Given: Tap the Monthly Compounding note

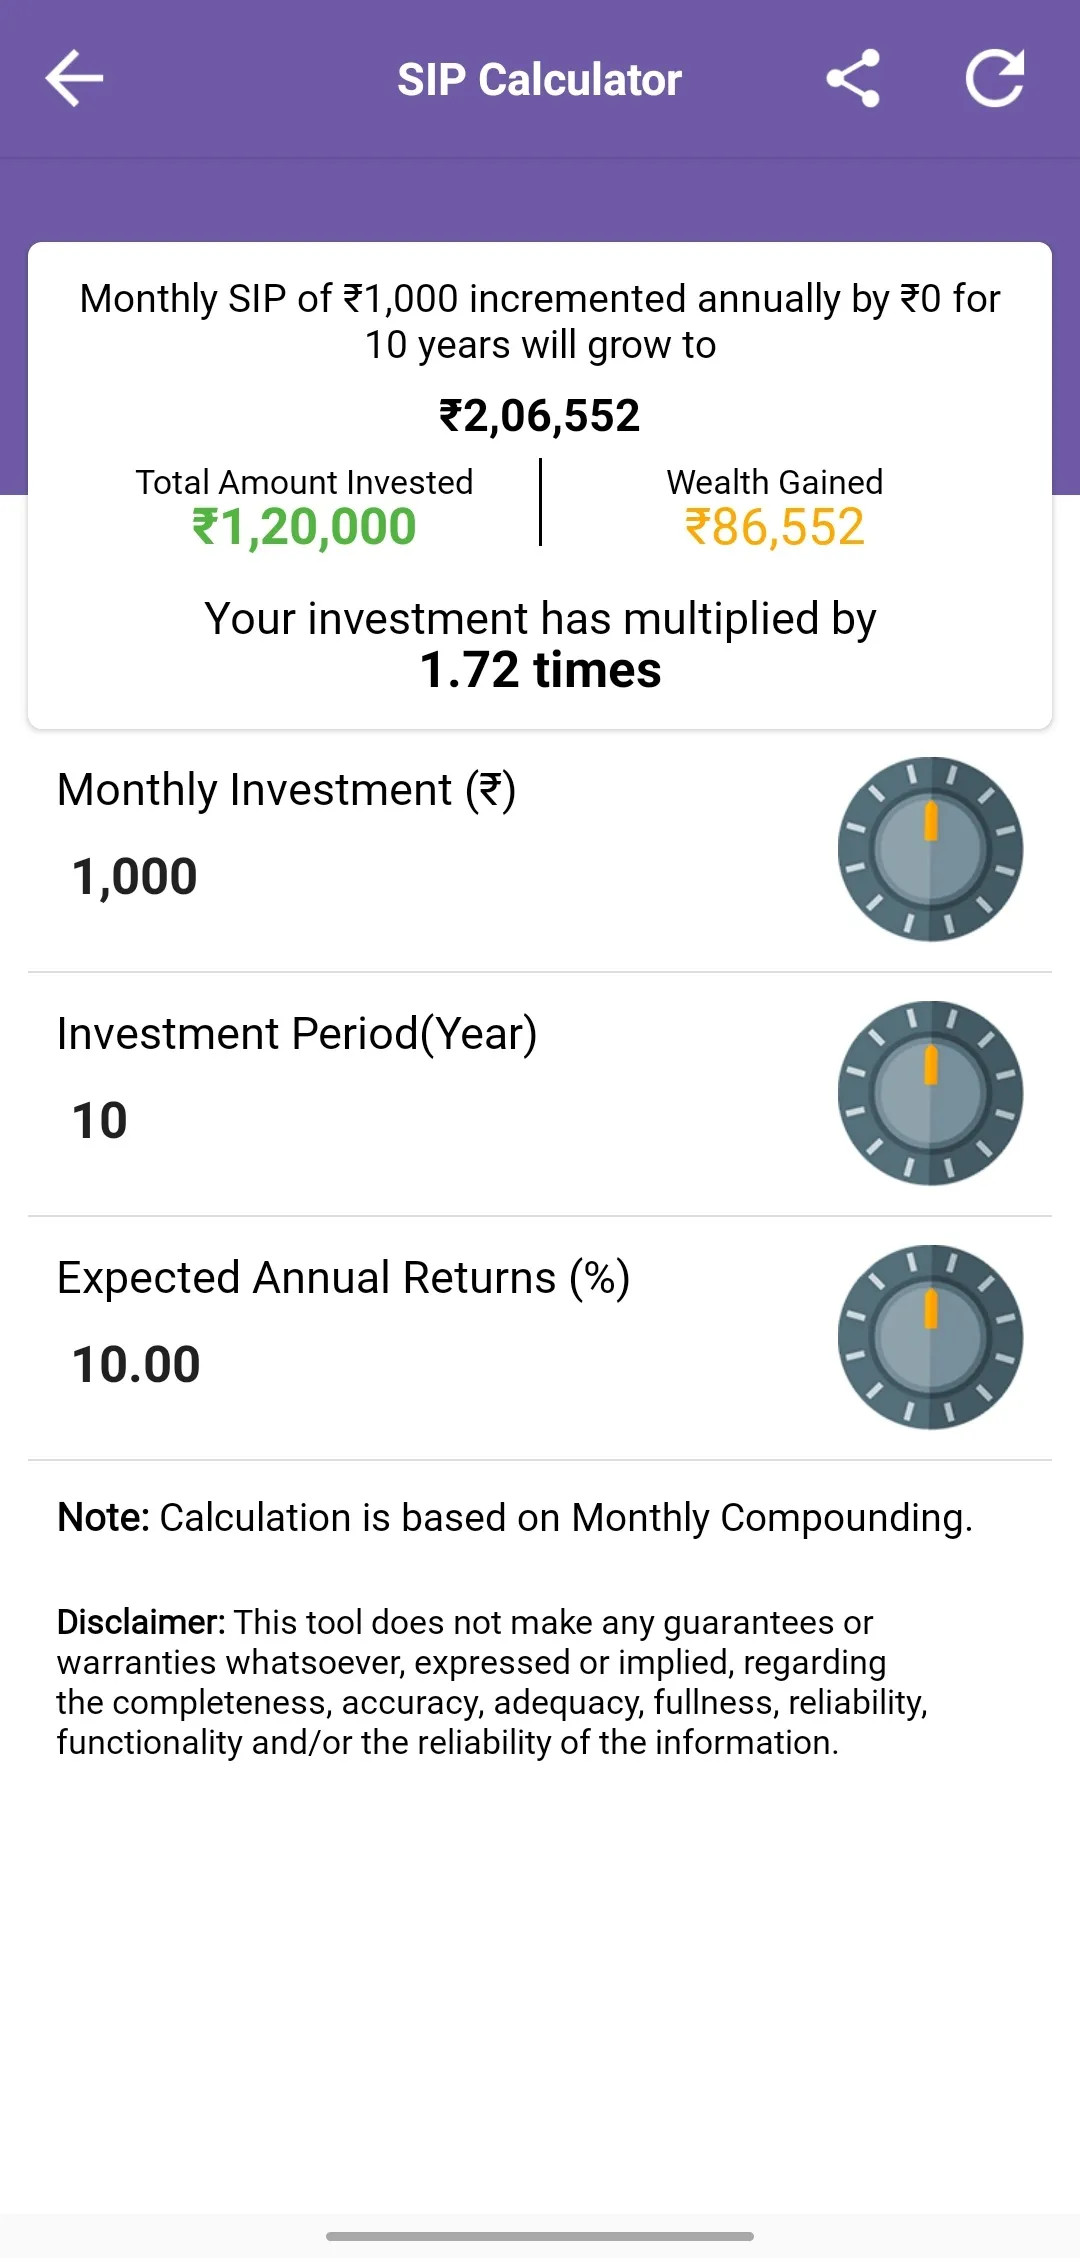Looking at the screenshot, I should coord(515,1518).
